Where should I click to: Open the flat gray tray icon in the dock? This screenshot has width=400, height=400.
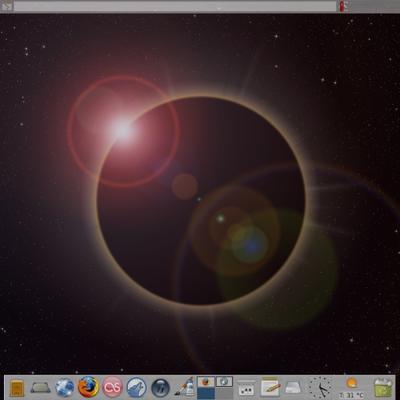41,388
